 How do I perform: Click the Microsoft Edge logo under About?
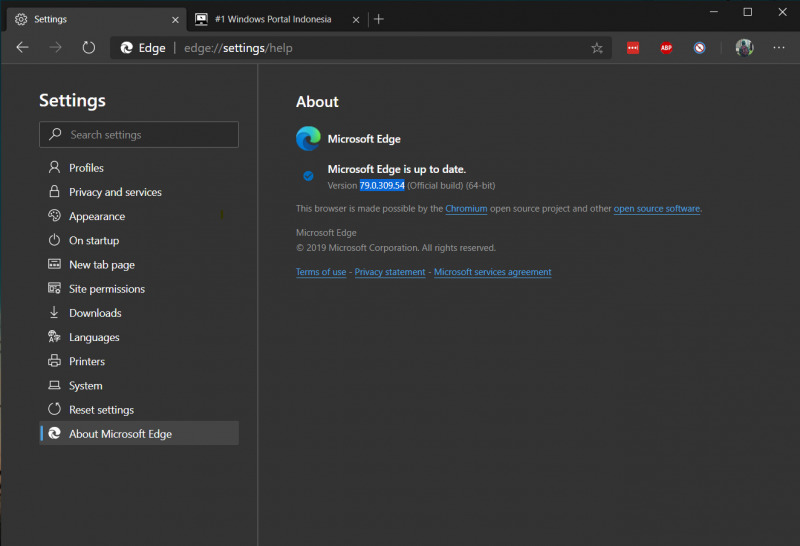(308, 139)
